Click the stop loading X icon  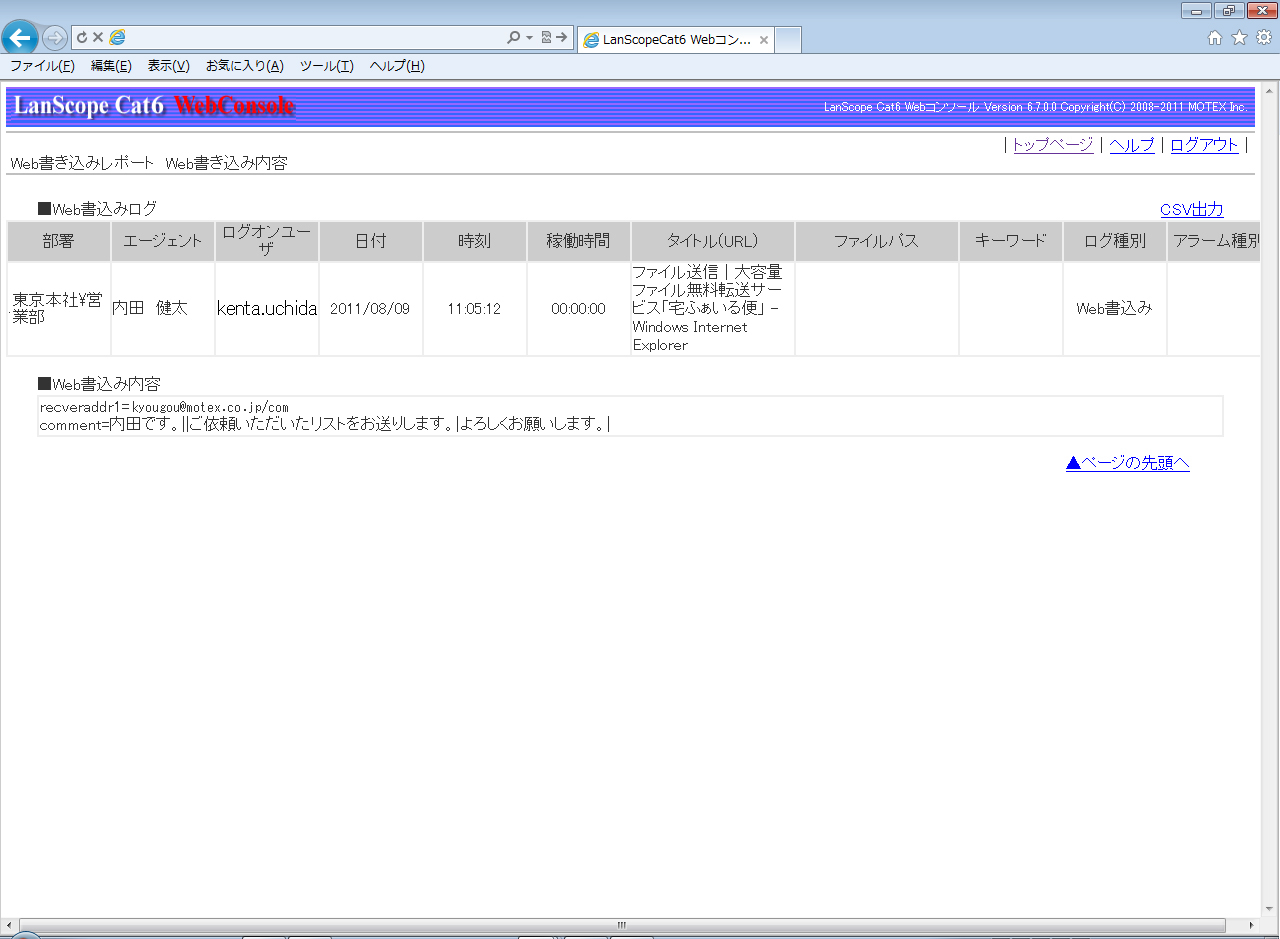pos(98,37)
